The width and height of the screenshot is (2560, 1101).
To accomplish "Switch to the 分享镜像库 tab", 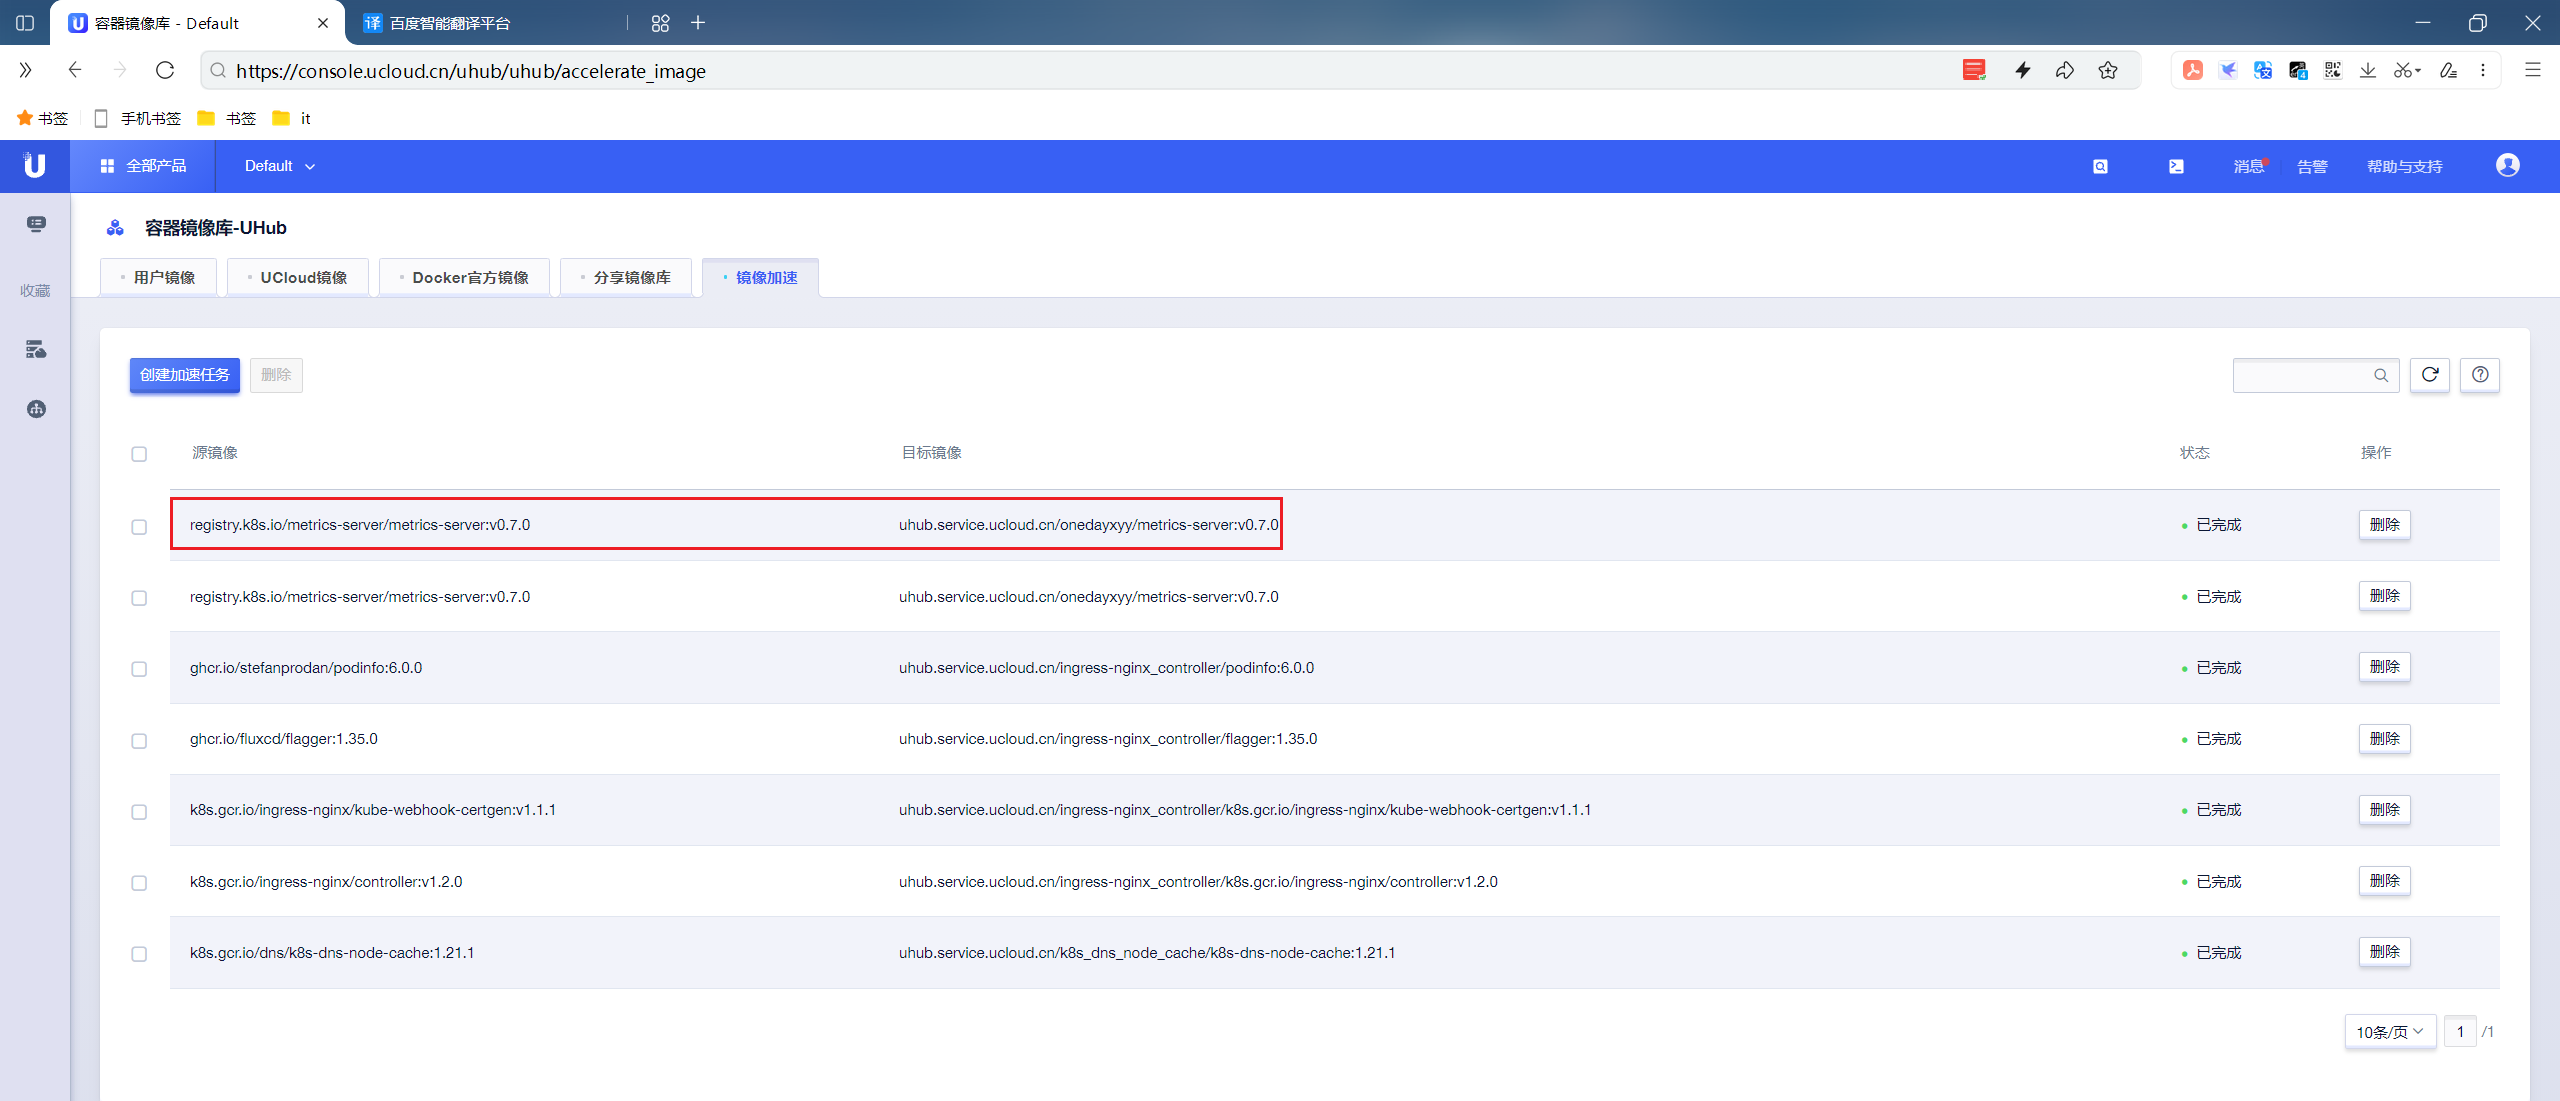I will [x=626, y=277].
